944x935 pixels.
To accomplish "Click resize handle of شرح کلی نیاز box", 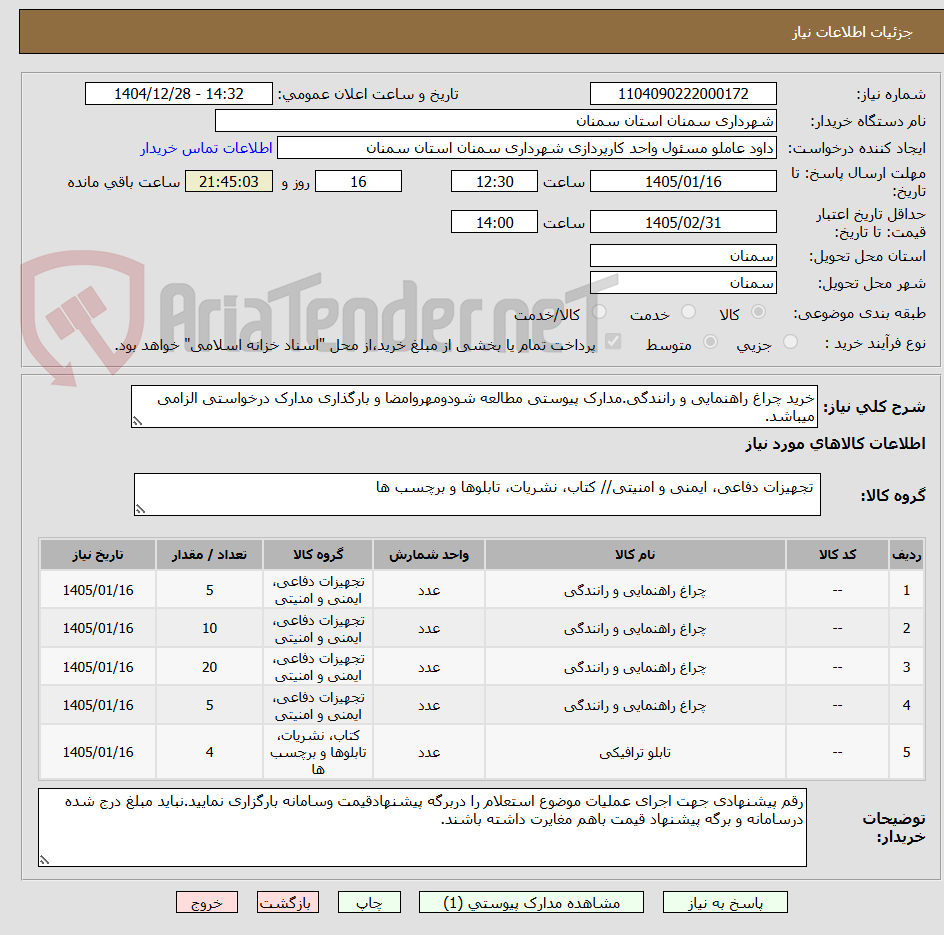I will click(x=138, y=421).
